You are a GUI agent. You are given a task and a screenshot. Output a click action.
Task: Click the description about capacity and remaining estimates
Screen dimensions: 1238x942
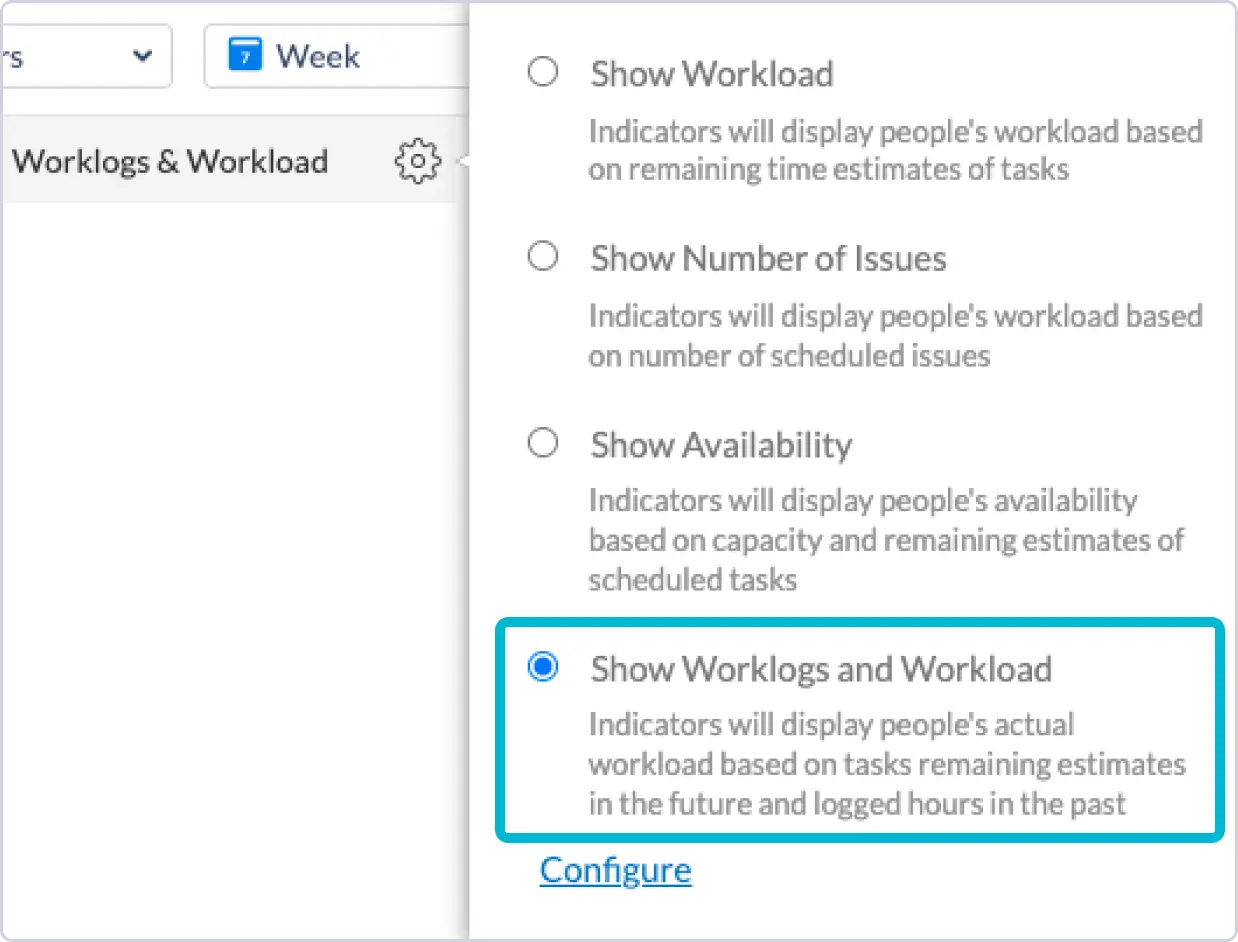[885, 540]
